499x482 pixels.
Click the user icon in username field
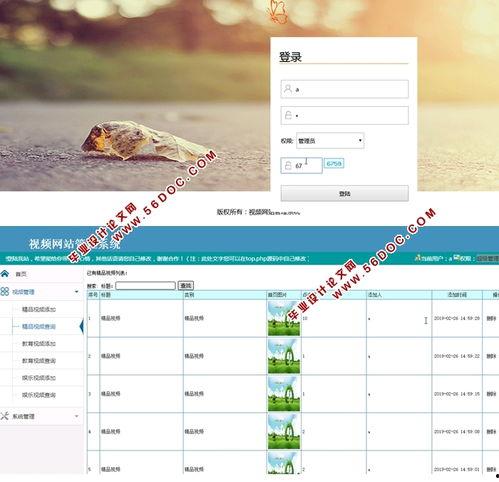(x=288, y=89)
